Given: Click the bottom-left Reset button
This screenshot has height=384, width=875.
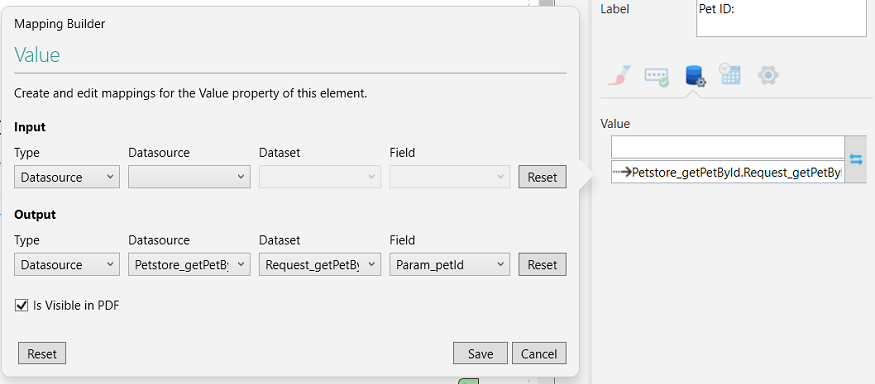Looking at the screenshot, I should point(42,353).
